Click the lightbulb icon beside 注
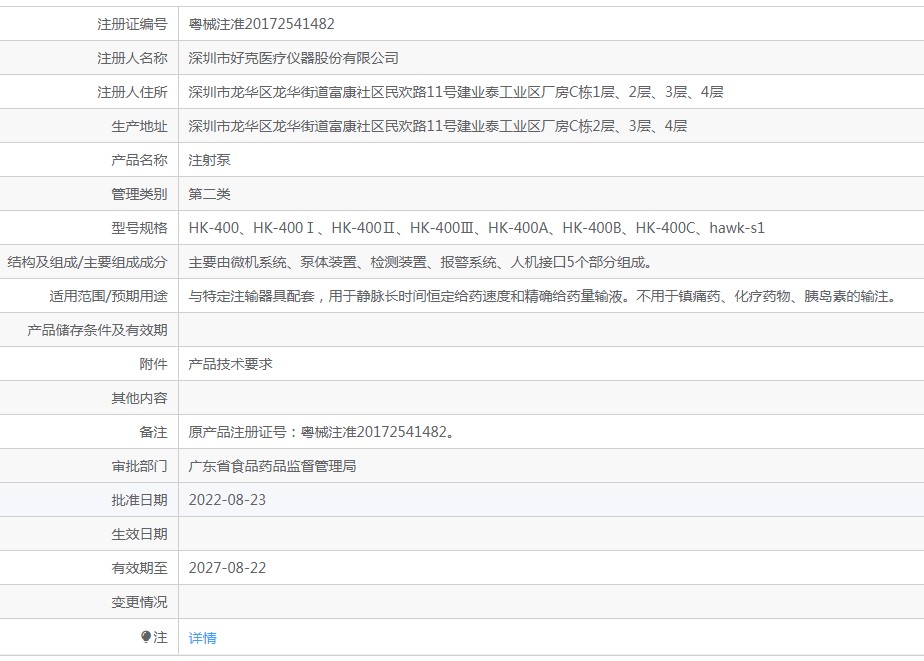Viewport: 924px width, 661px height. [x=146, y=637]
